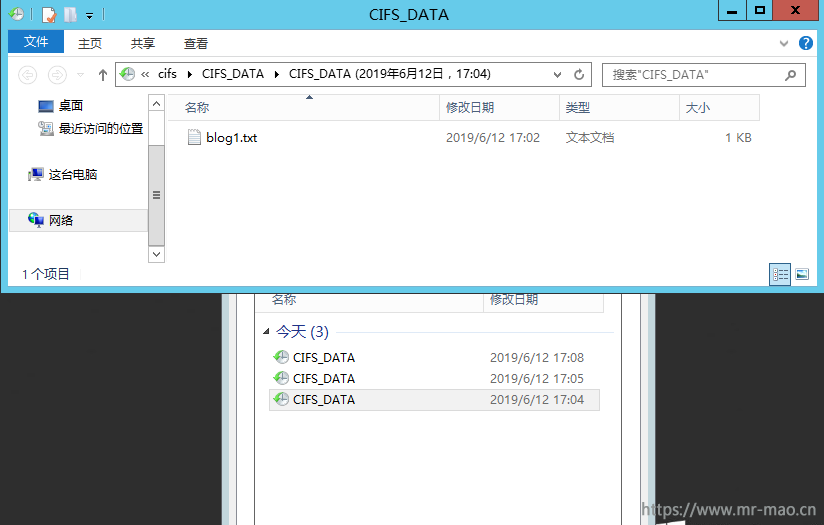Image resolution: width=824 pixels, height=525 pixels.
Task: Select CIFS_DATA version dated 17:05 in back window
Action: [x=434, y=378]
